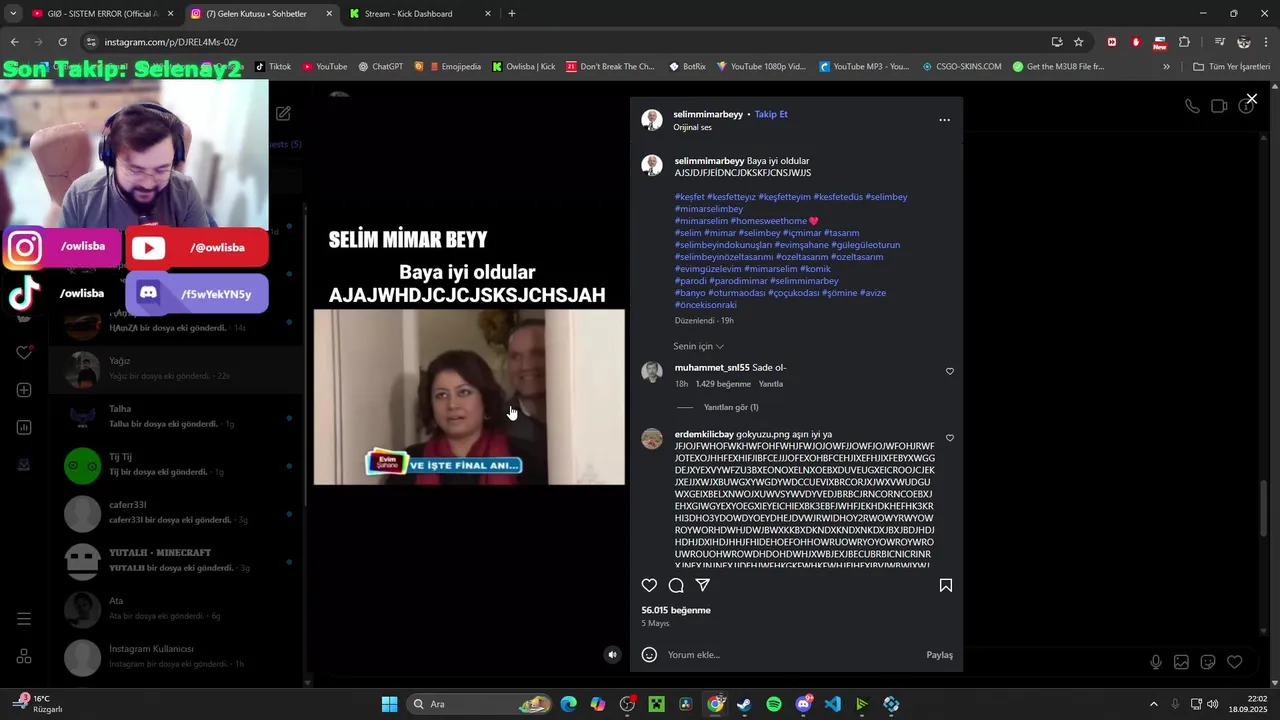
Task: Compose a new message with the pencil icon
Action: click(x=283, y=114)
